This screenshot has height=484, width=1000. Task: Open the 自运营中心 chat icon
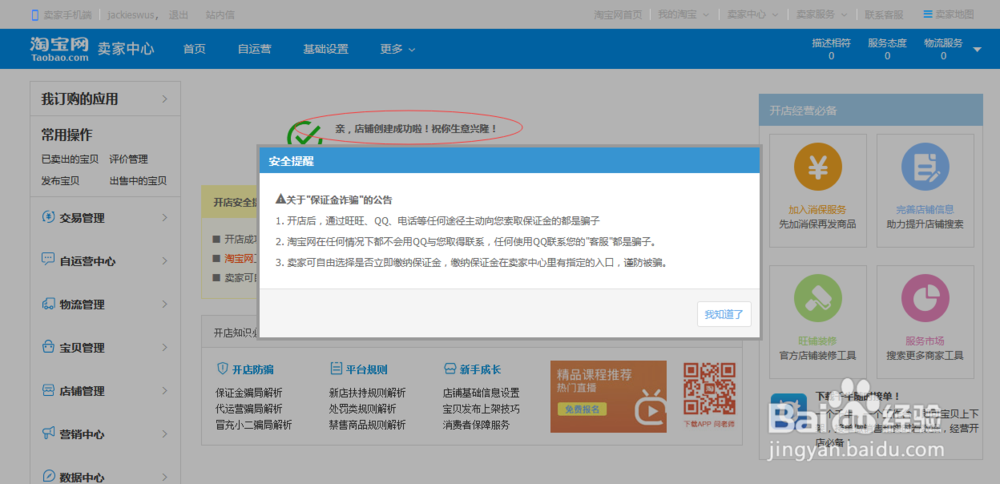click(x=48, y=260)
